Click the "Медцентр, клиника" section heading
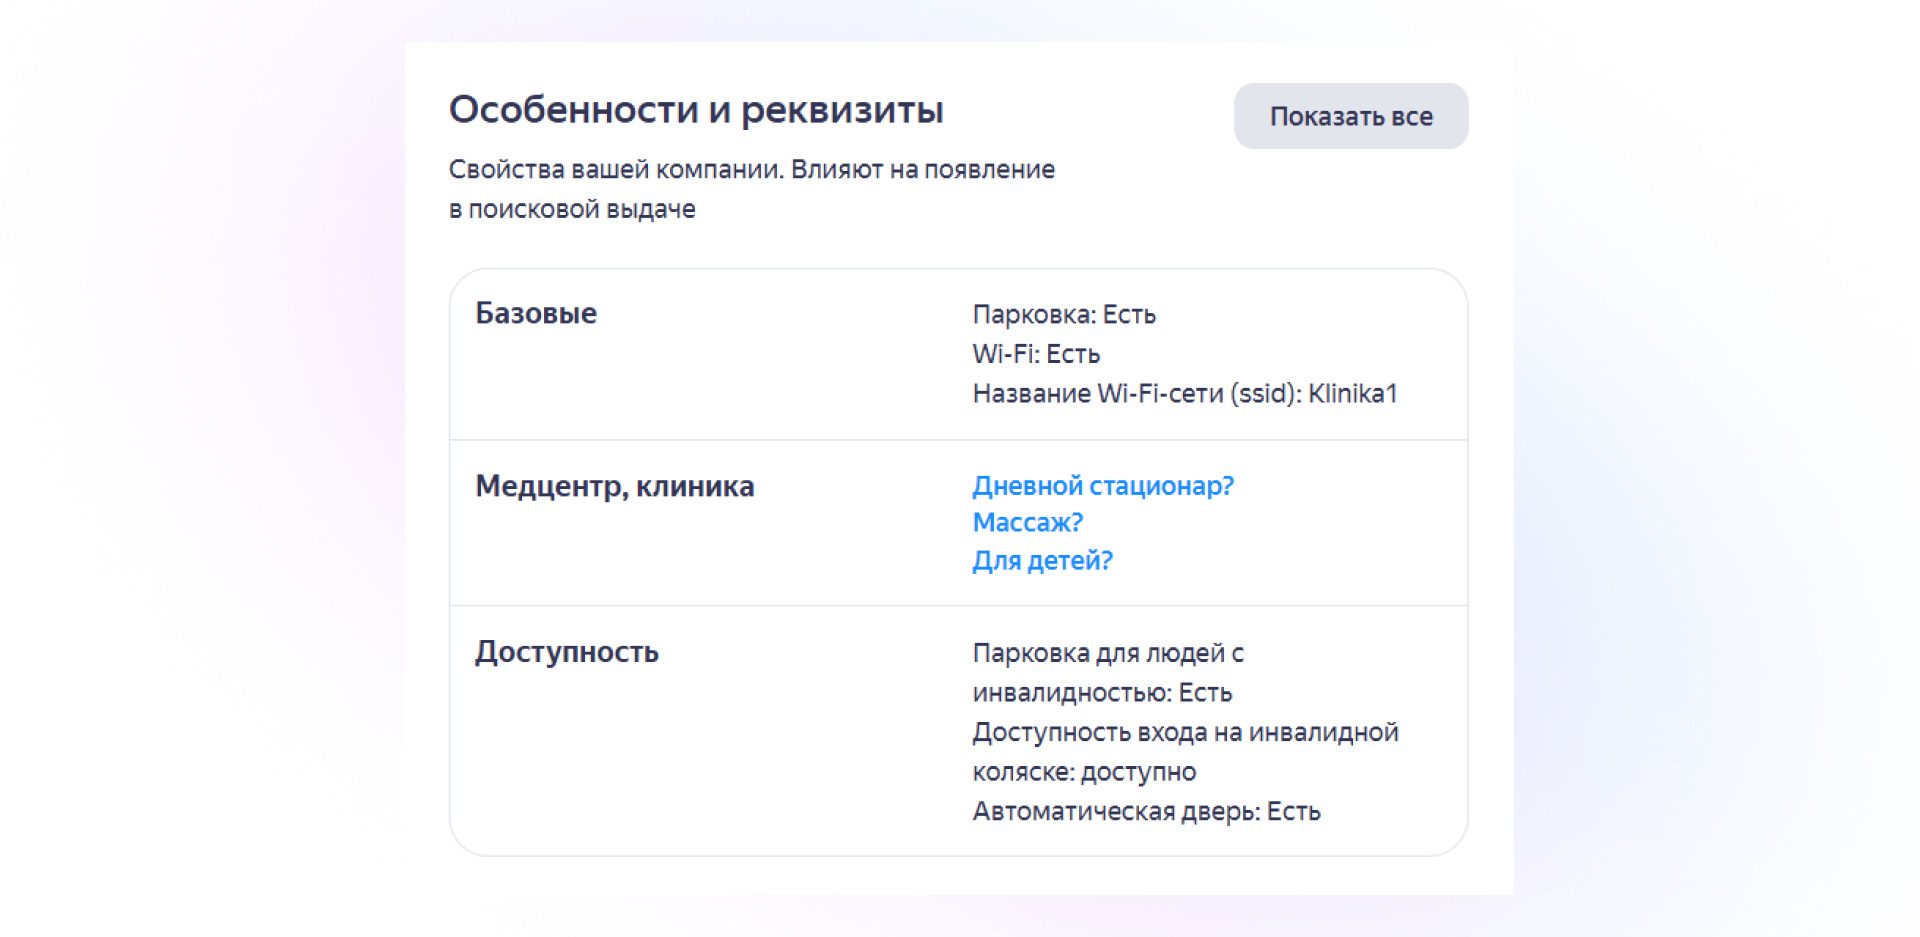The height and width of the screenshot is (937, 1920). (614, 487)
